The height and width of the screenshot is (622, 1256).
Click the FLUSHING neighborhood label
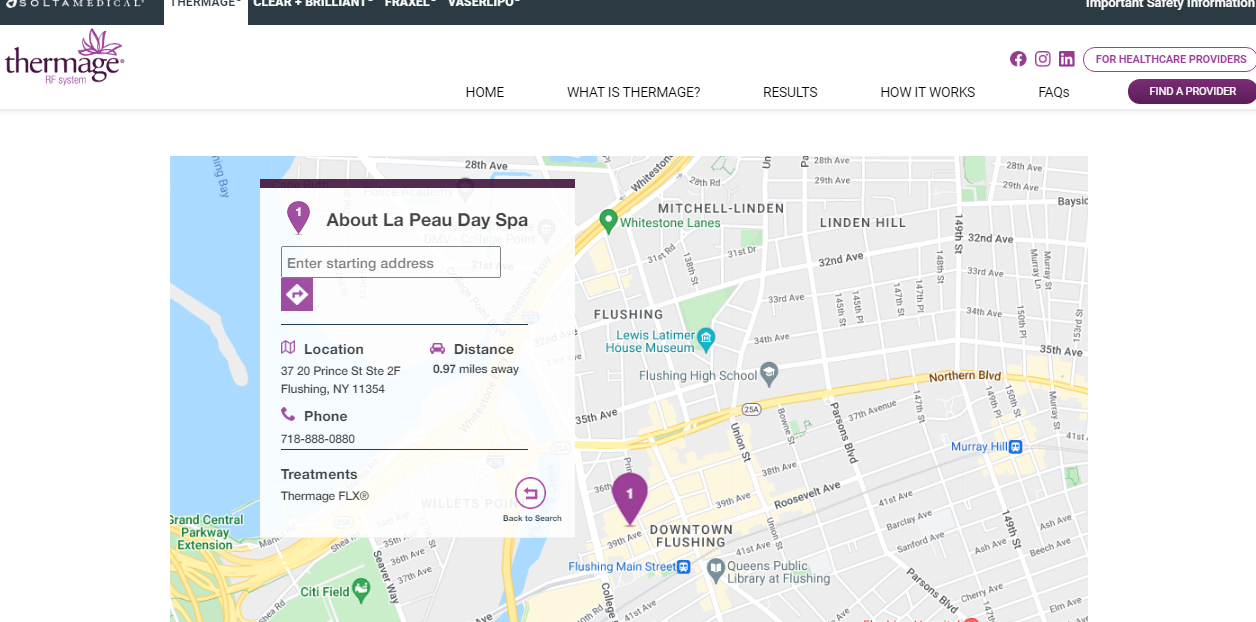click(628, 314)
